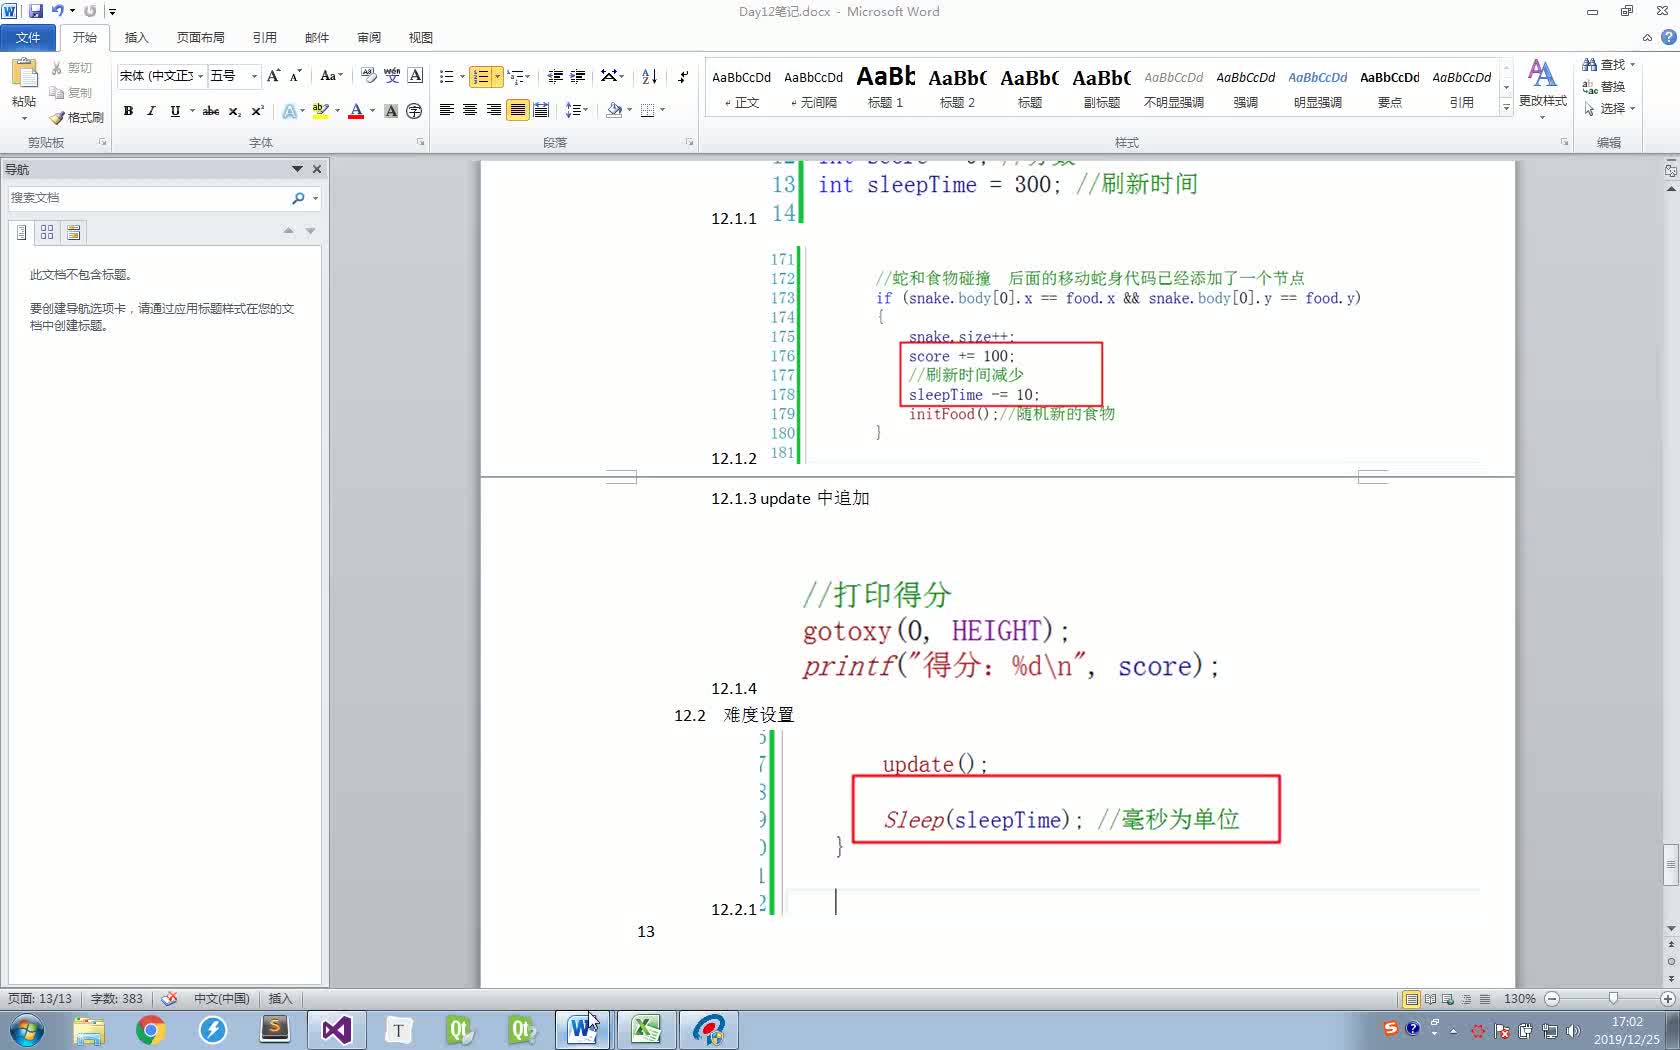Click the Replace (替换) button
This screenshot has width=1680, height=1050.
[1604, 86]
